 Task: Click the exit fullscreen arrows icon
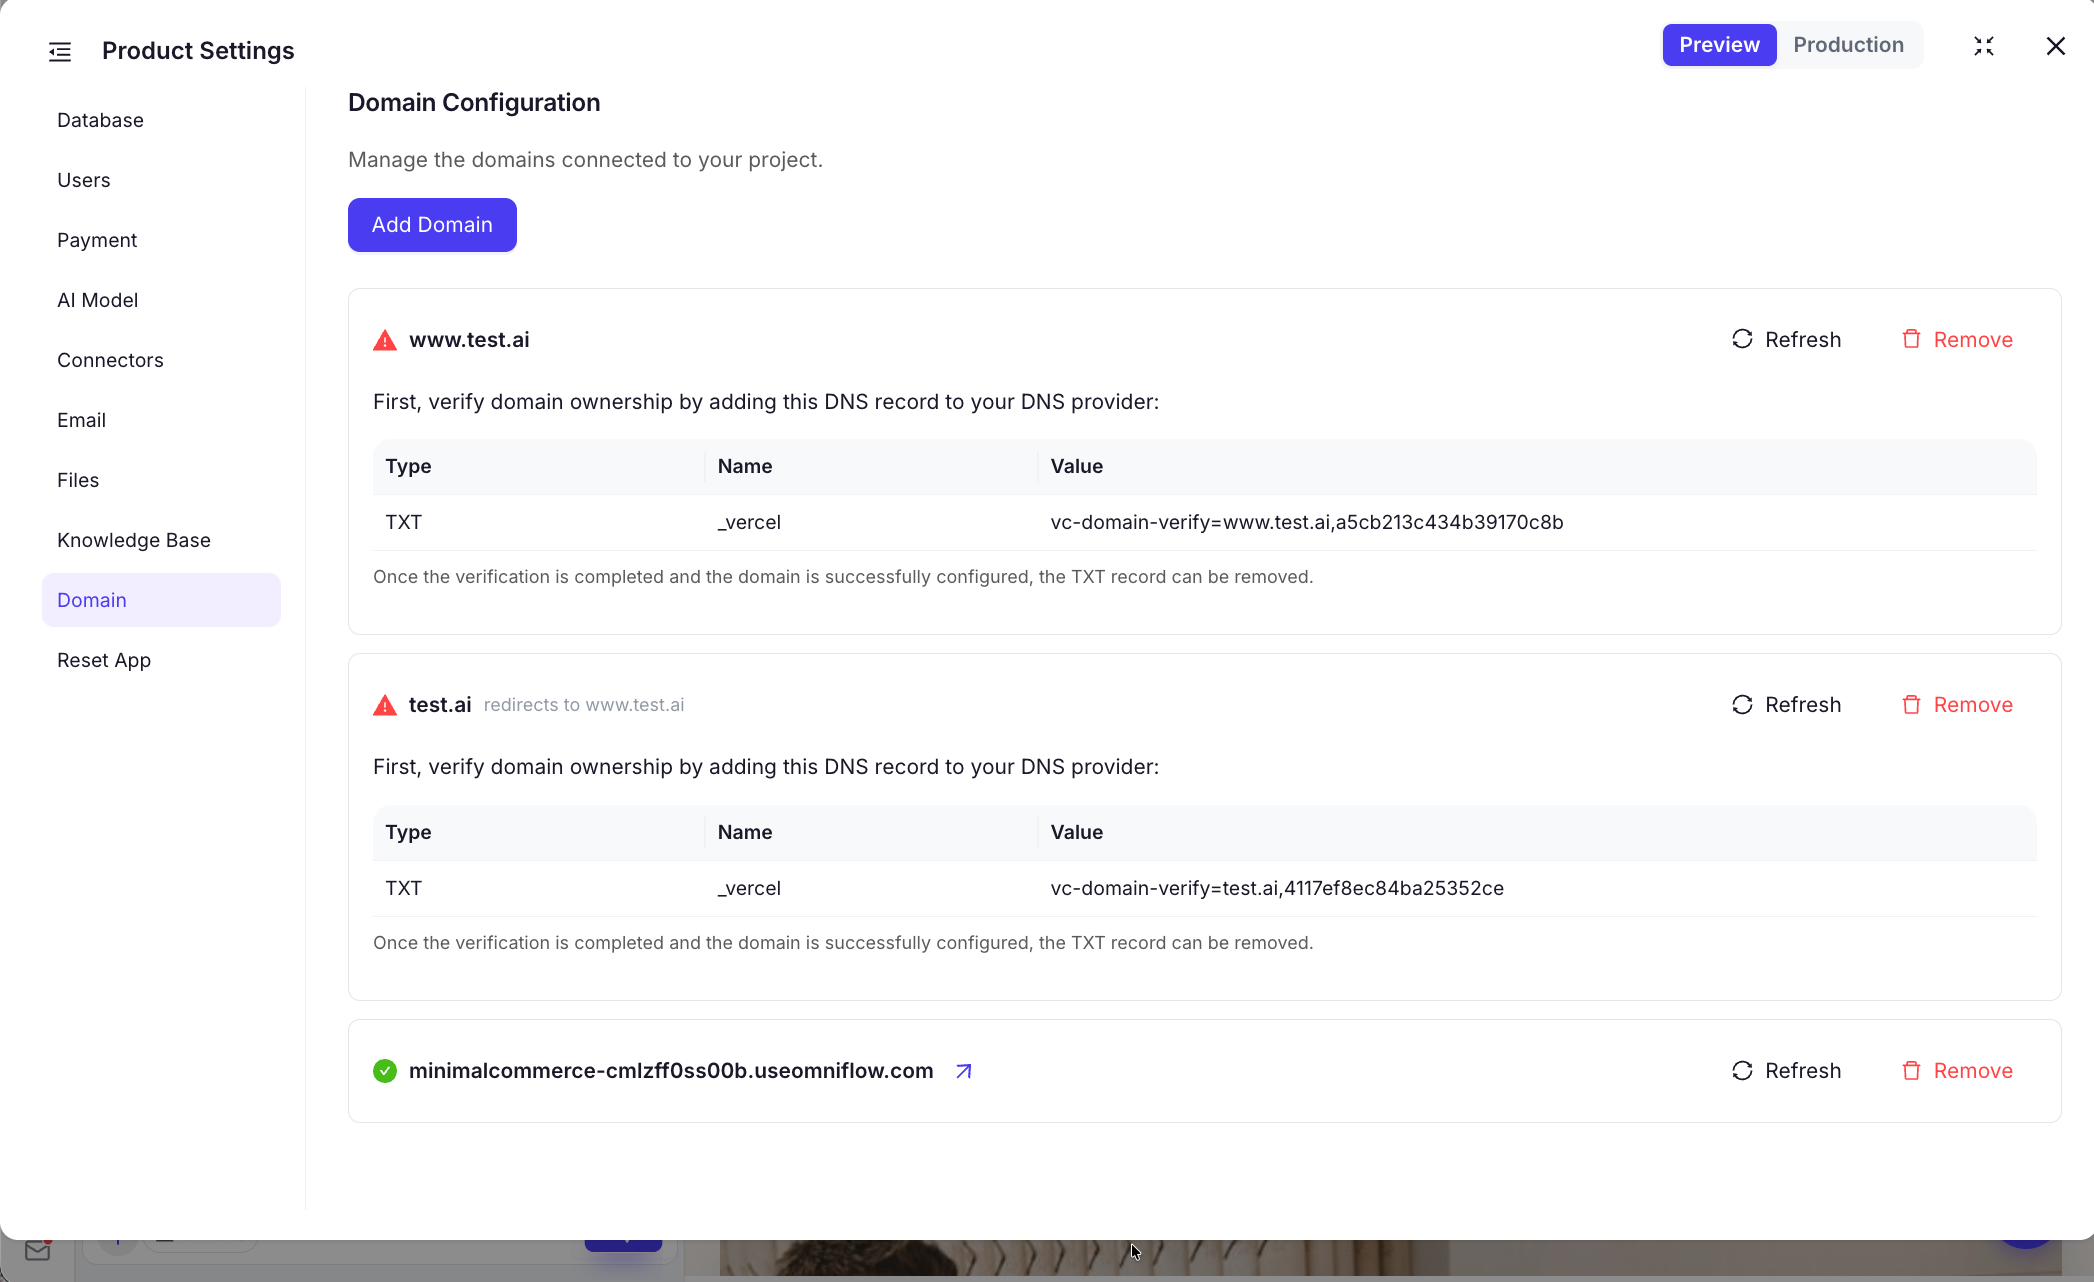1984,46
